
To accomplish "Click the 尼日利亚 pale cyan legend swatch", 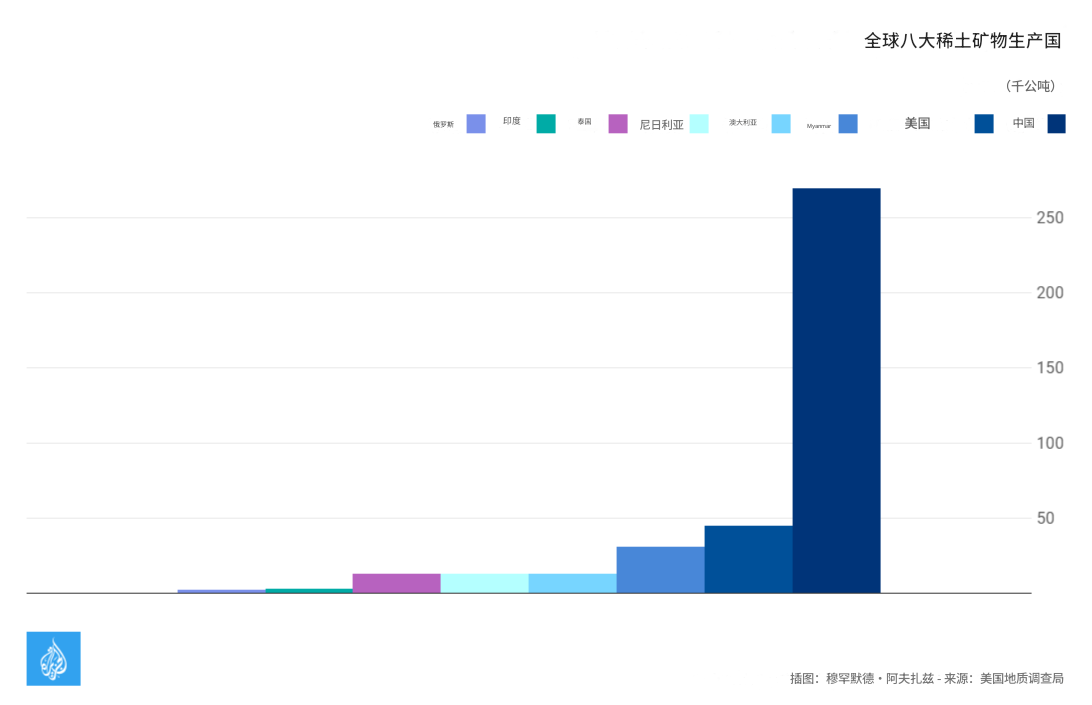I will tap(699, 124).
